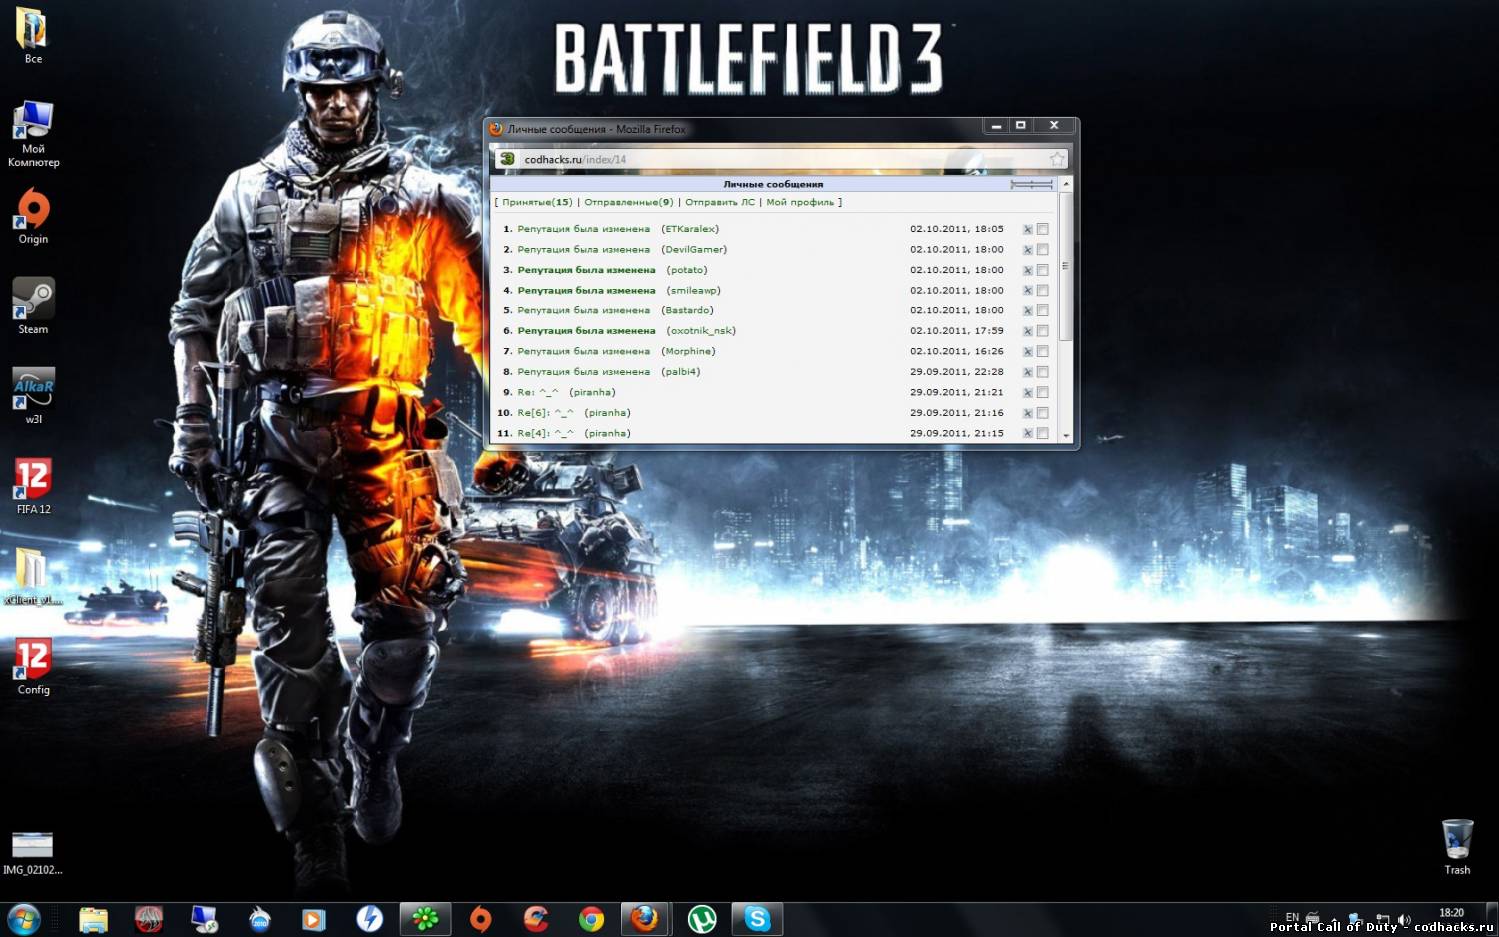Click the EN language indicator in tray
This screenshot has width=1499, height=937.
[1292, 917]
